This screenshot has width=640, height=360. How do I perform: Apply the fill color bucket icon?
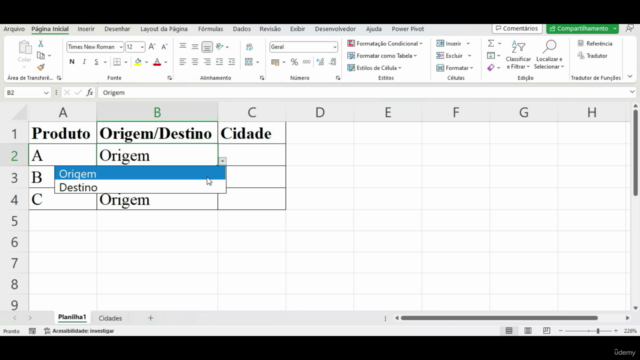[138, 62]
